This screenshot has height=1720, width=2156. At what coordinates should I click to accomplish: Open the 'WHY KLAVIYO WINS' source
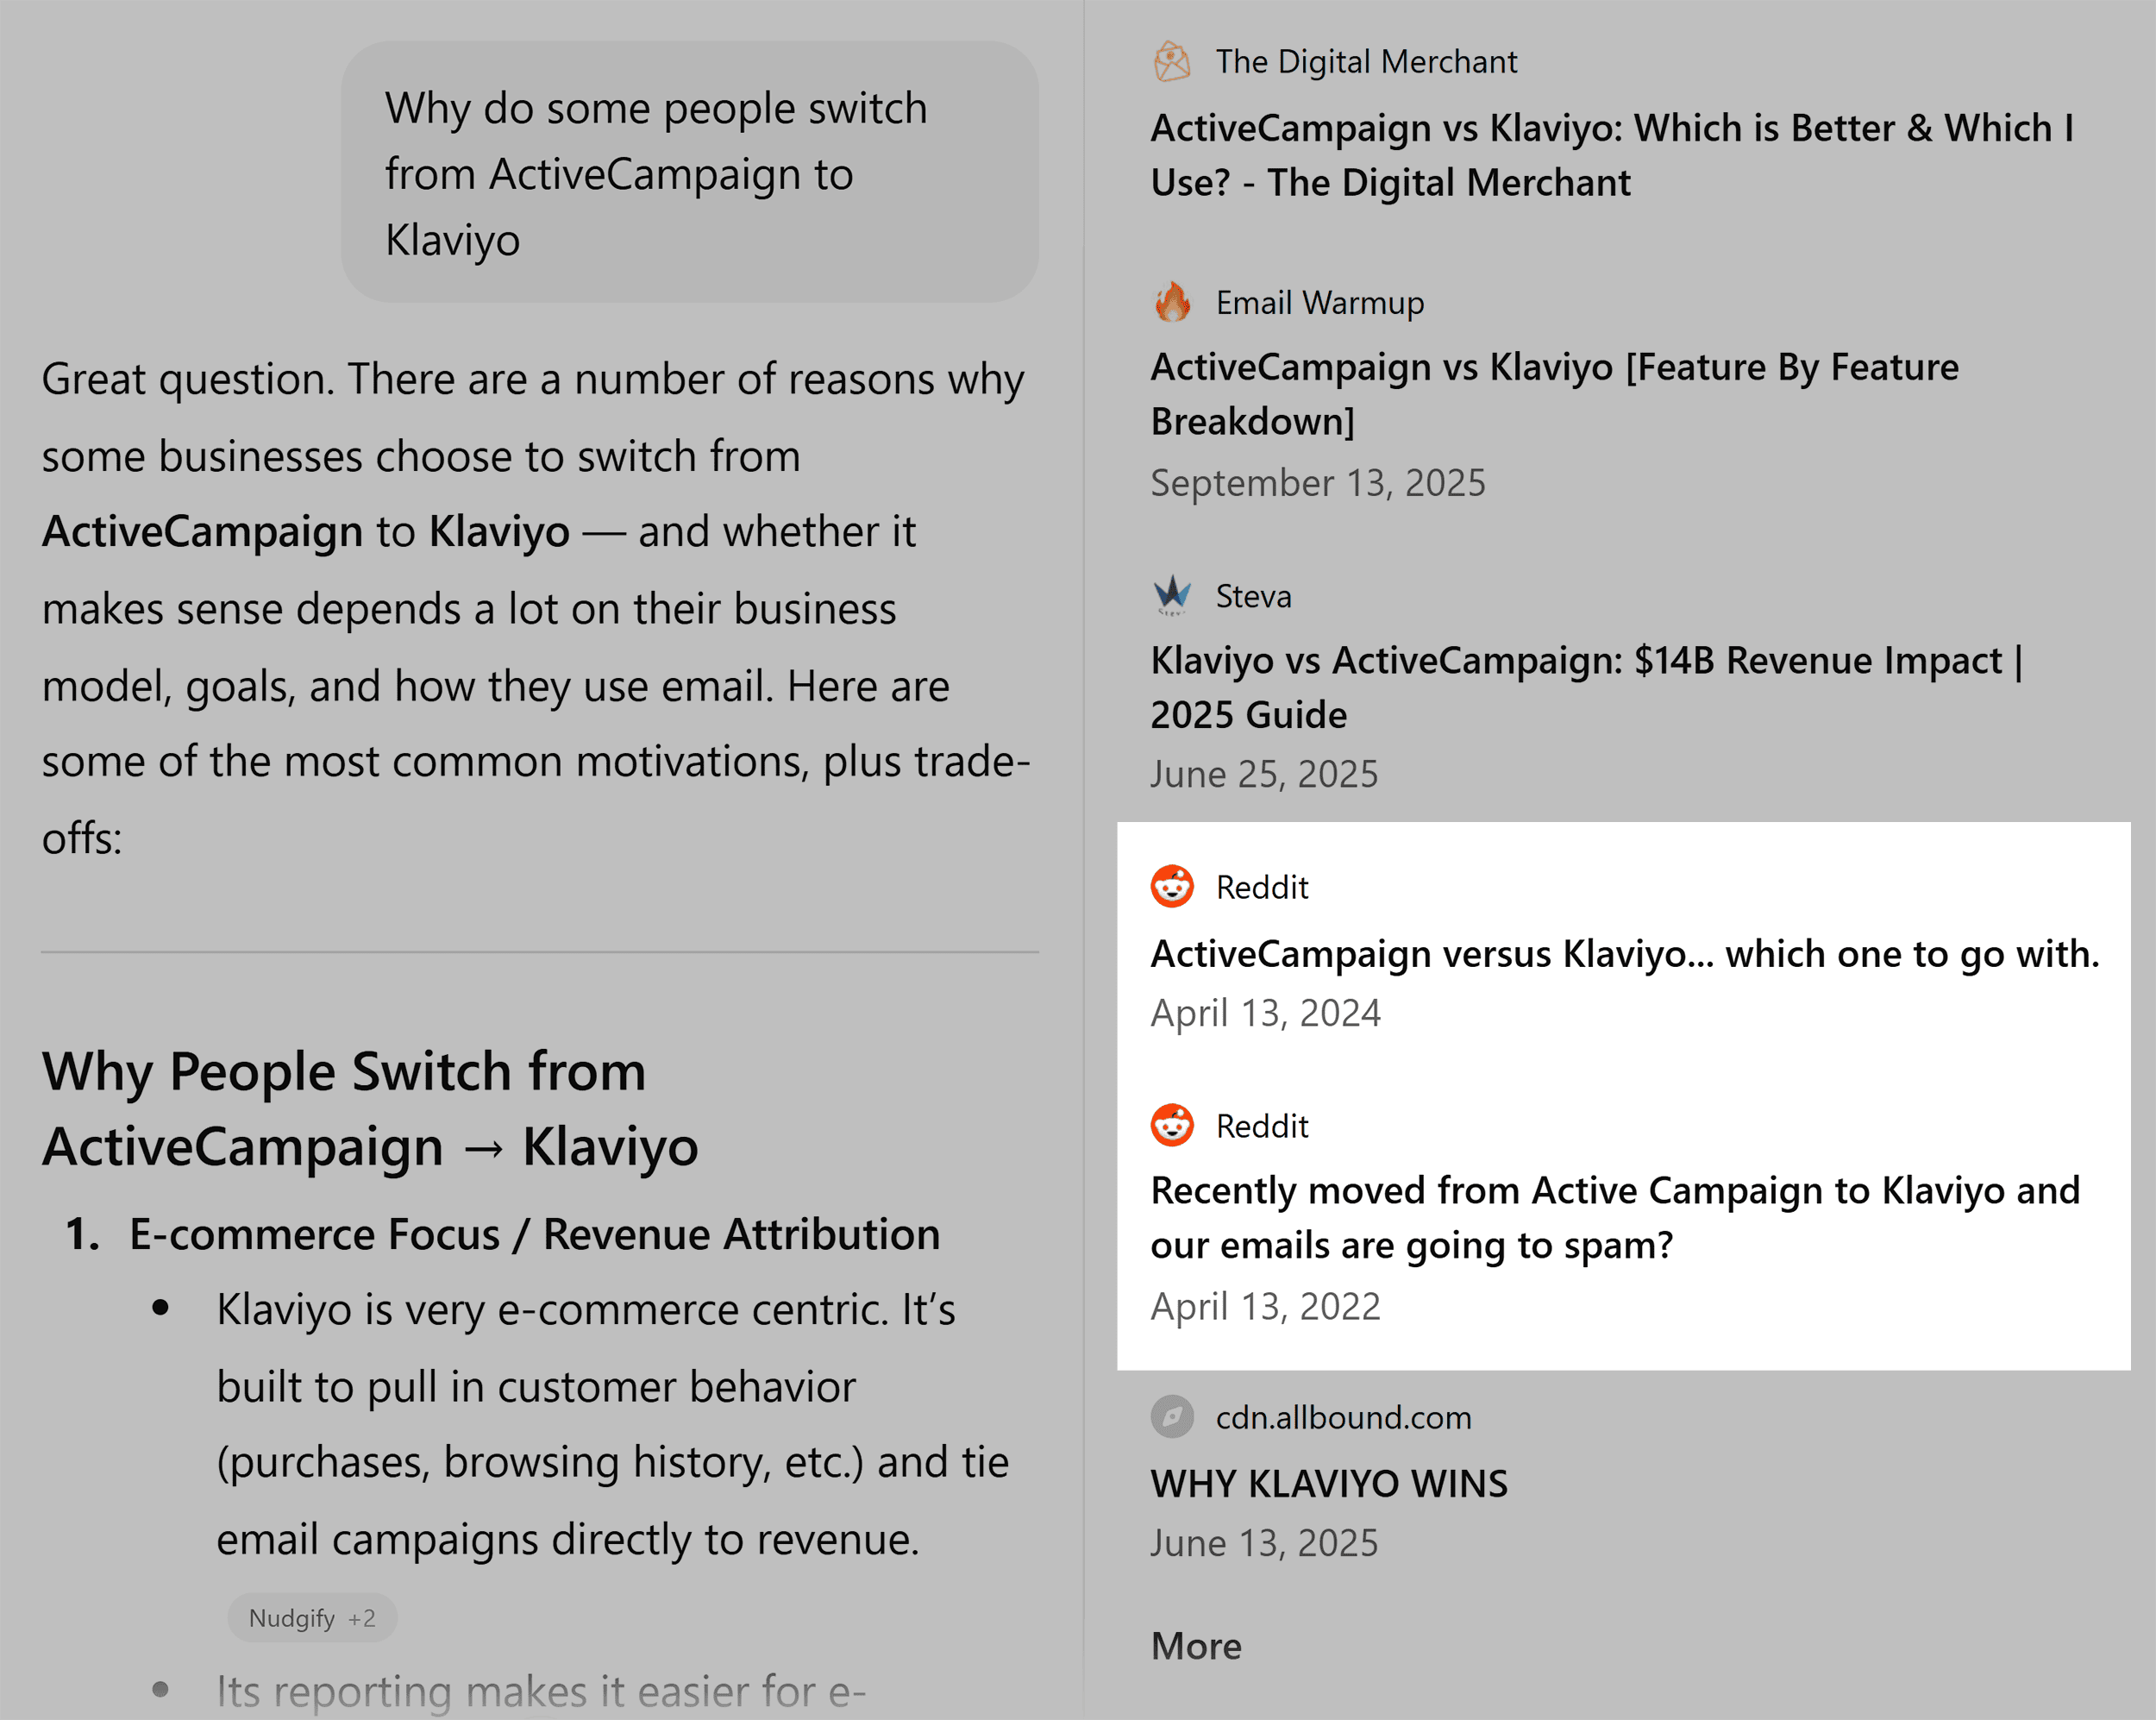(x=1329, y=1484)
